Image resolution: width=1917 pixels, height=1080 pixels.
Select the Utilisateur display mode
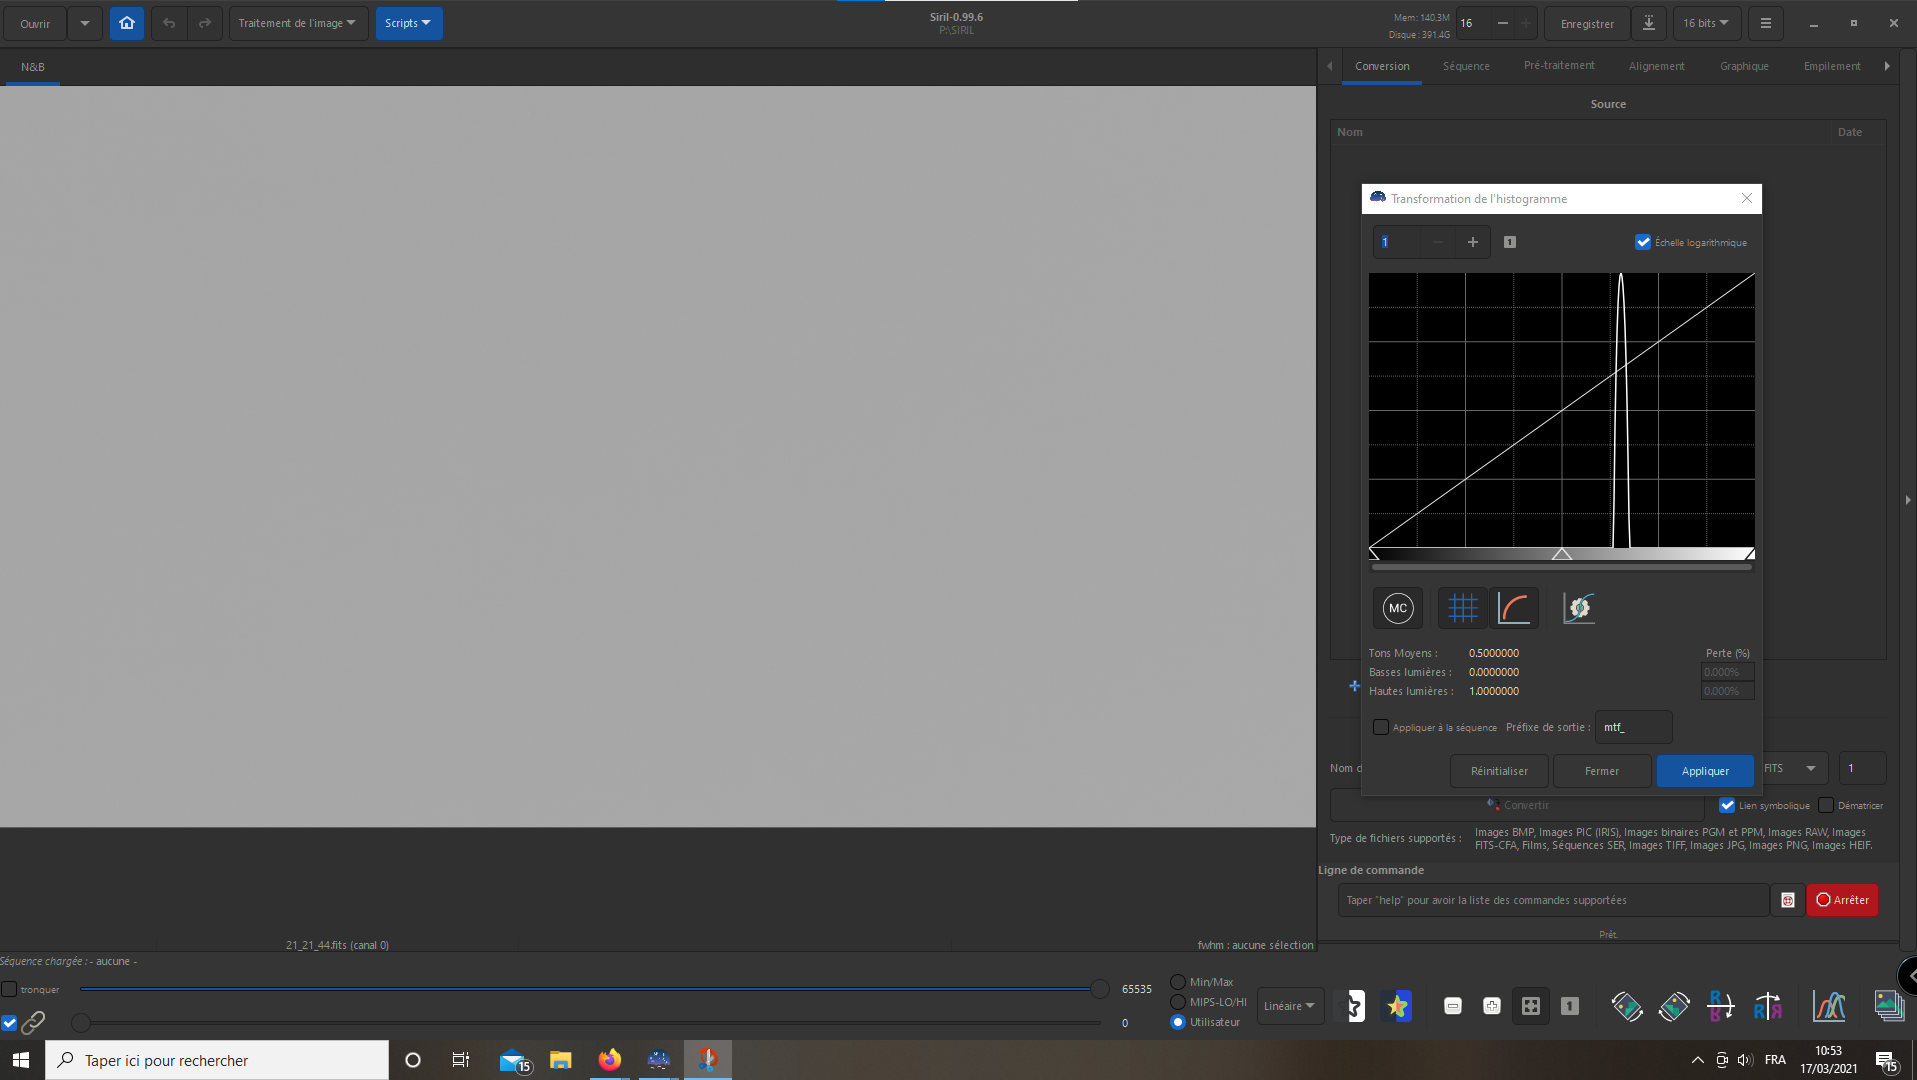point(1178,1022)
